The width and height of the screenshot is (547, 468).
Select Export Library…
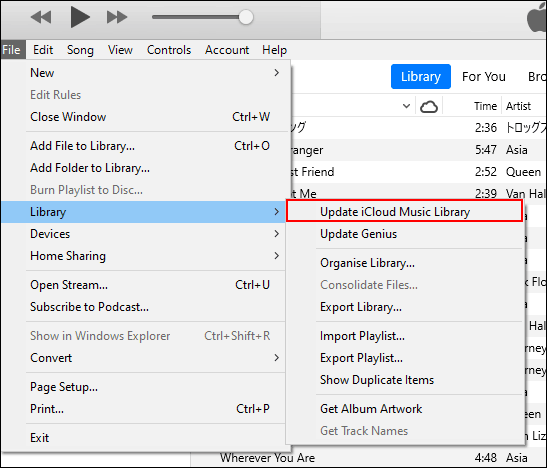click(404, 307)
